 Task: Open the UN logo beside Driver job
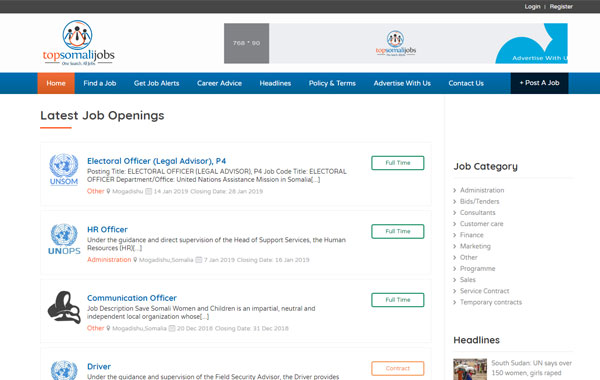64,370
